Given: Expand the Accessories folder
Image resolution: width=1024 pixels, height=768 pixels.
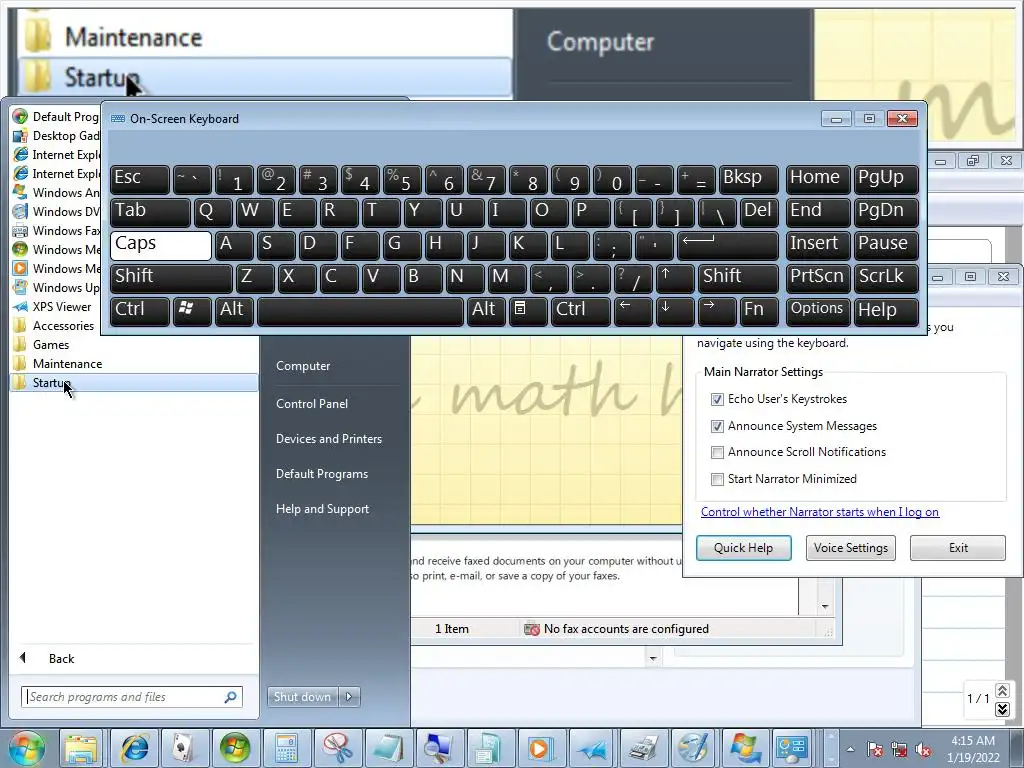Looking at the screenshot, I should [63, 326].
